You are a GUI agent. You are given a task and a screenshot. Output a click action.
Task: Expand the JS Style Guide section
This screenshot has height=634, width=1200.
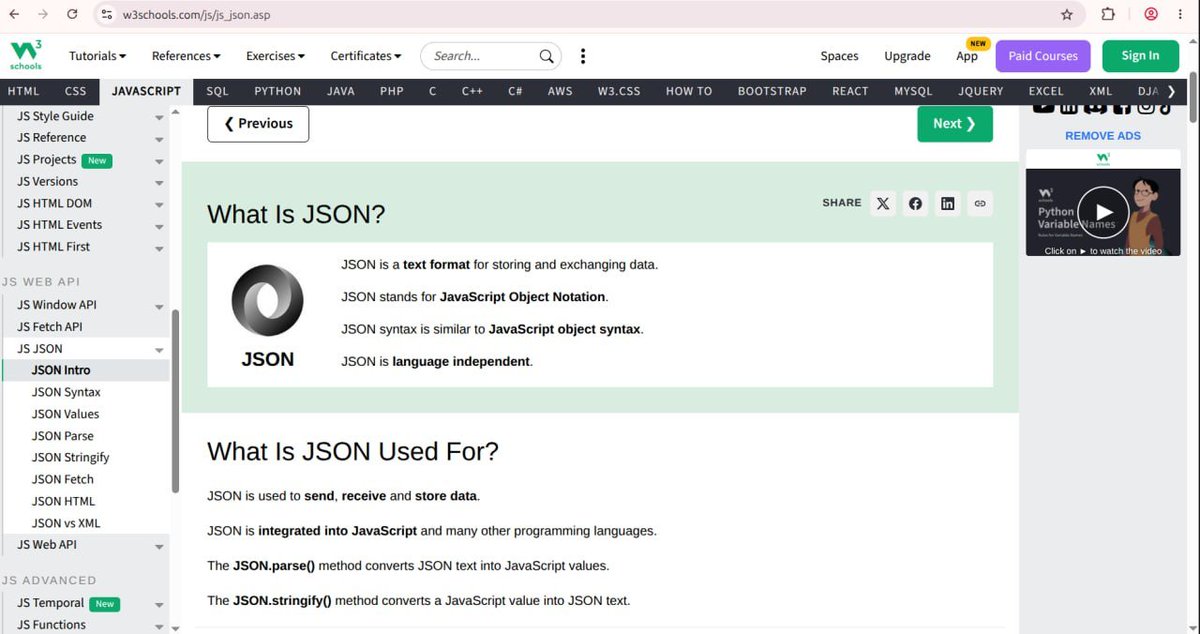159,117
